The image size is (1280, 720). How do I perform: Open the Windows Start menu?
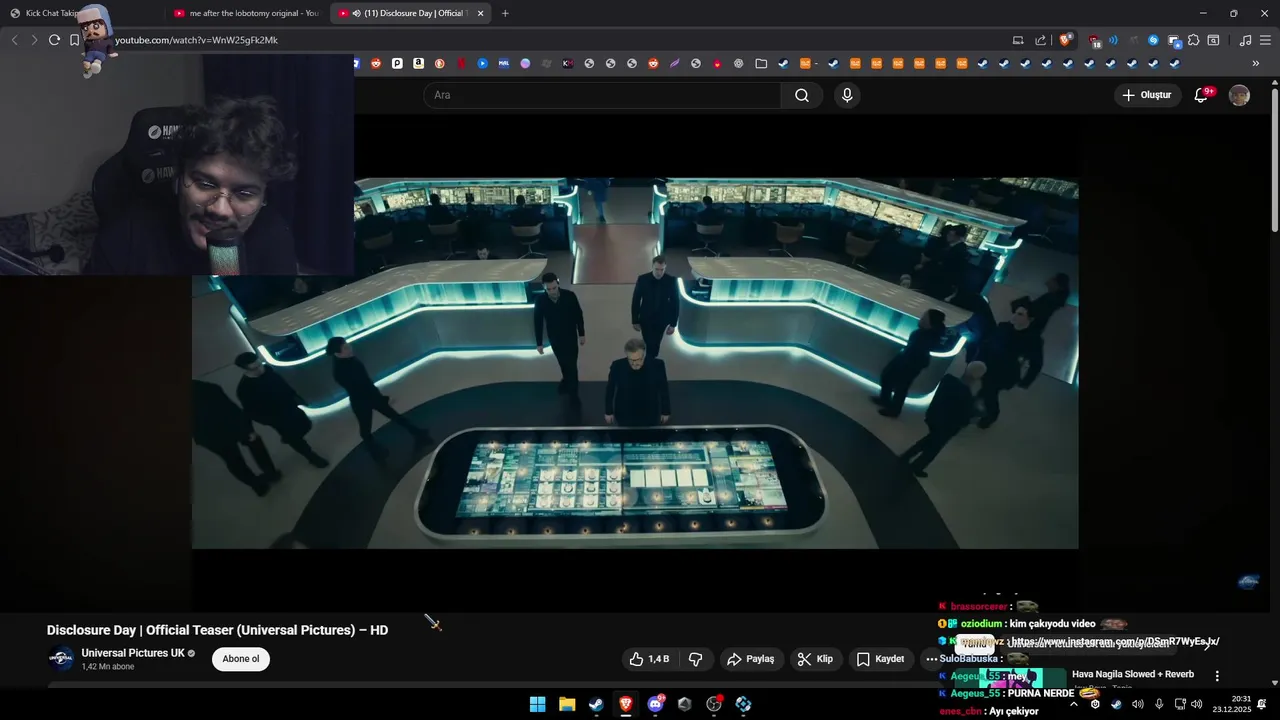(537, 704)
